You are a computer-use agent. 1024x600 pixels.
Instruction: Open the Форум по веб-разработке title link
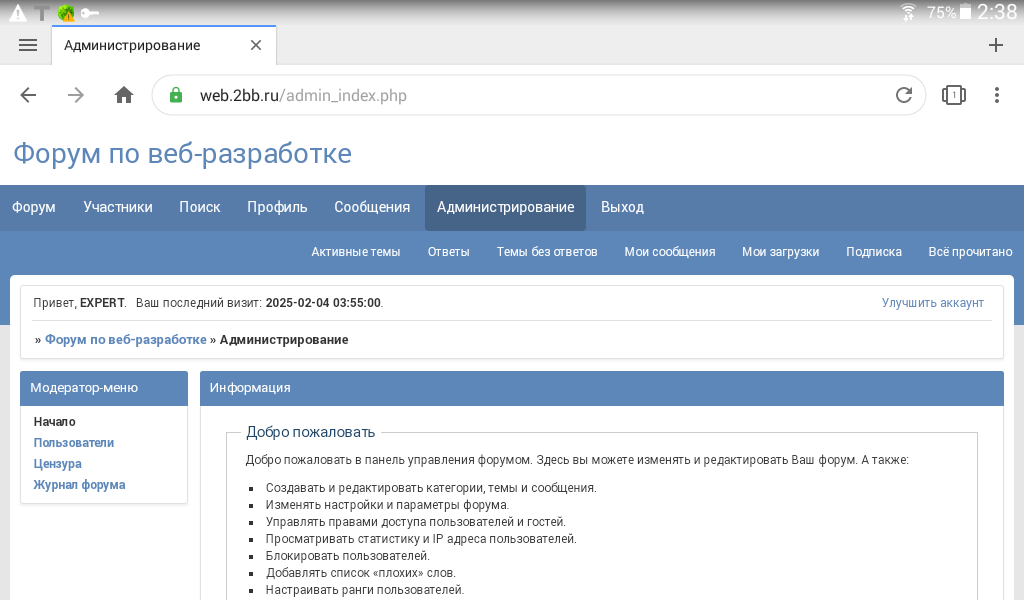point(183,154)
